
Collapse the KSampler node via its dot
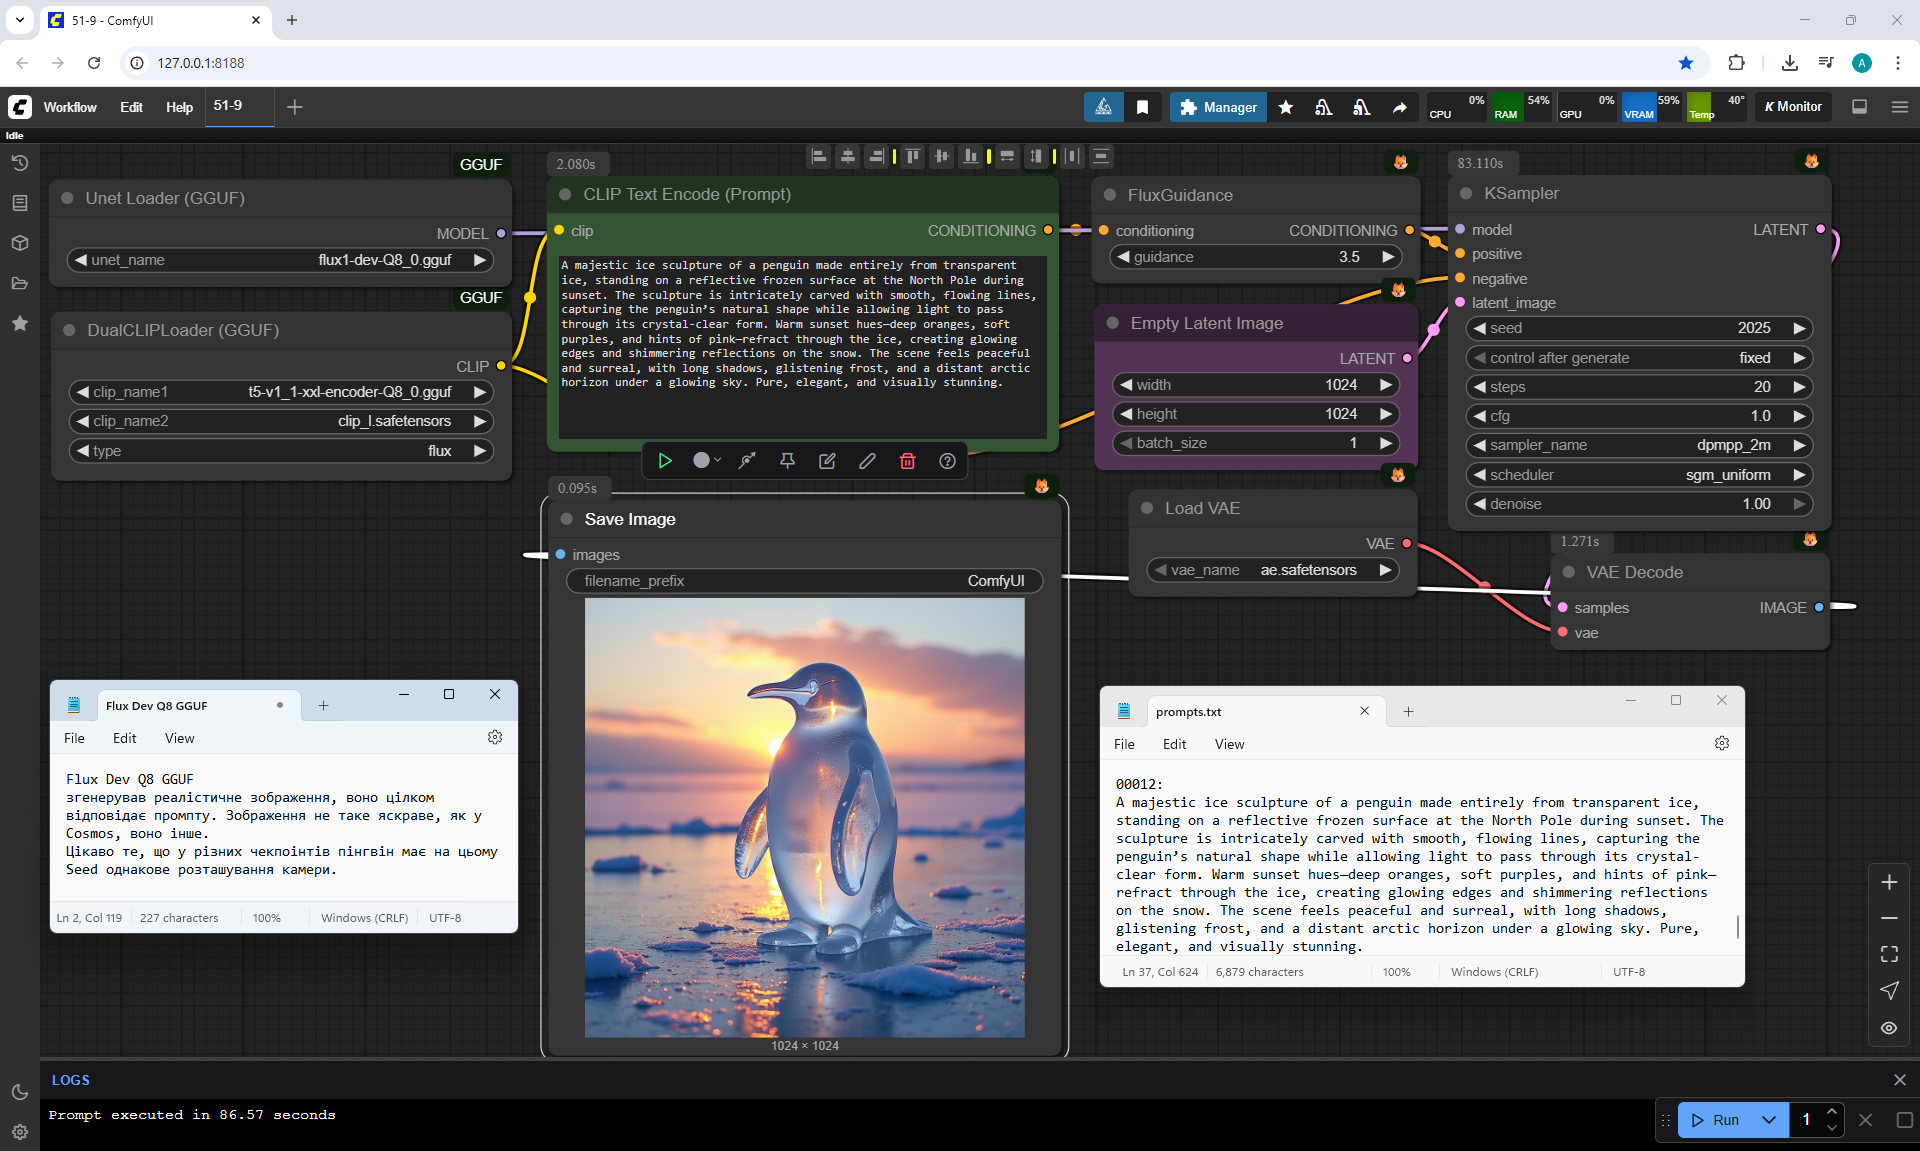click(1466, 194)
